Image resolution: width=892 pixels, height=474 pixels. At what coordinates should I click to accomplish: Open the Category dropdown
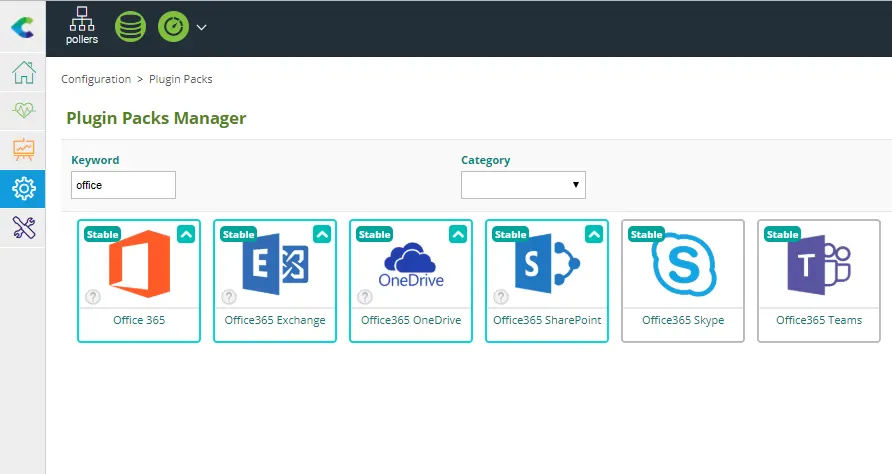pos(523,185)
